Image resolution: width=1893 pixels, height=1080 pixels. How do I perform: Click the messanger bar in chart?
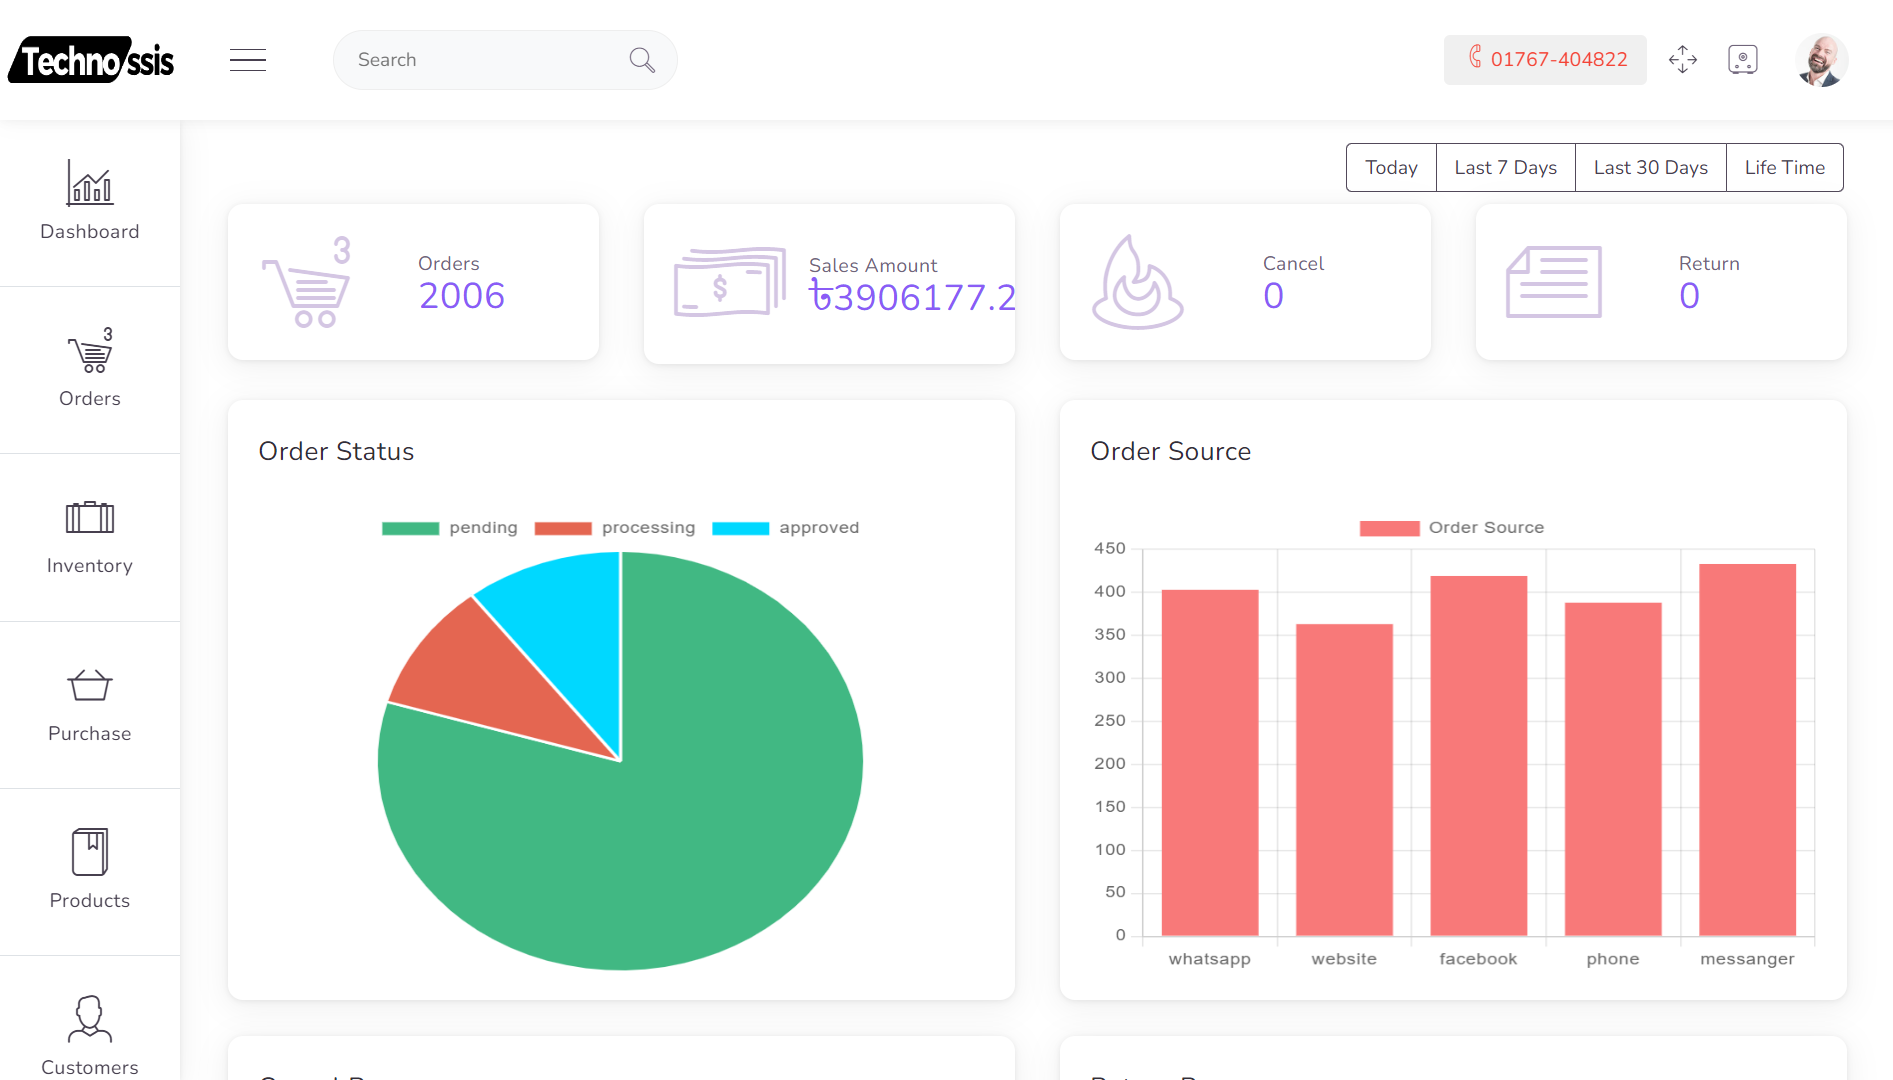pyautogui.click(x=1747, y=749)
